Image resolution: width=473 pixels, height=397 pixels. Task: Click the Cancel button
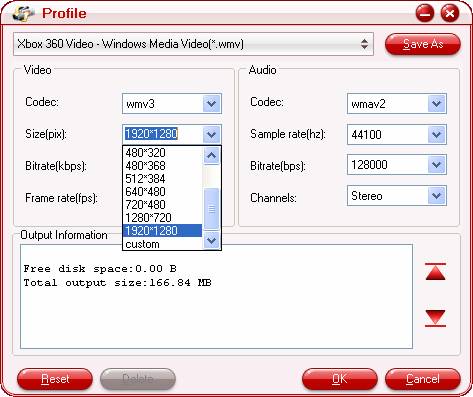(x=423, y=379)
